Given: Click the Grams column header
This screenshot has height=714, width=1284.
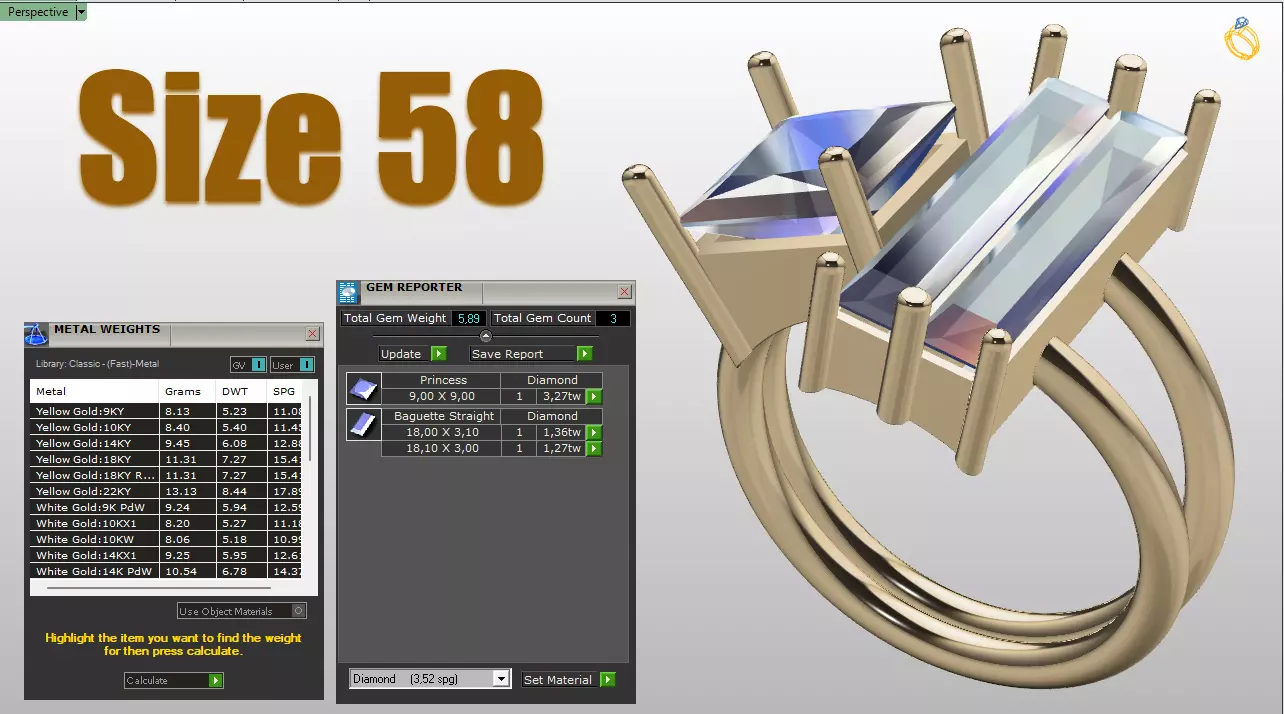Looking at the screenshot, I should tap(187, 391).
